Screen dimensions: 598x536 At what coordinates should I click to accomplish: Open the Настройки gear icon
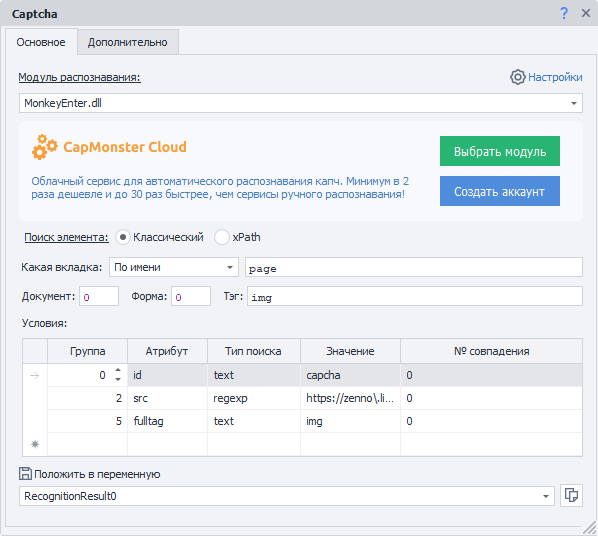518,77
